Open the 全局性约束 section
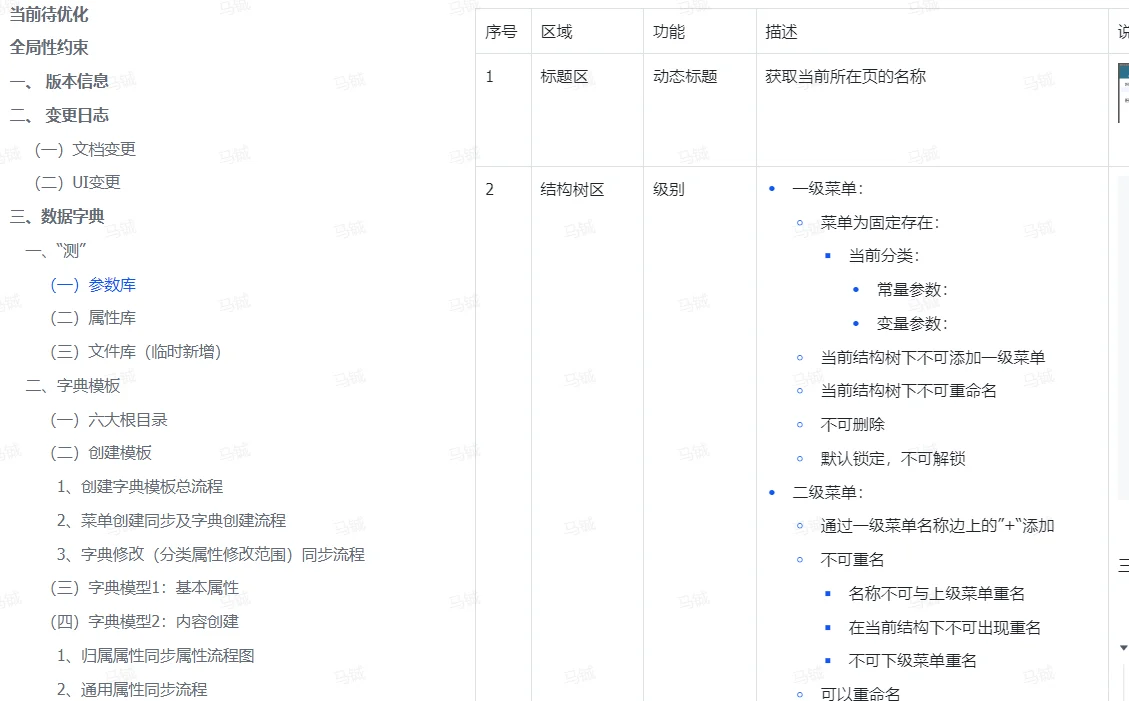The image size is (1129, 701). click(x=47, y=47)
